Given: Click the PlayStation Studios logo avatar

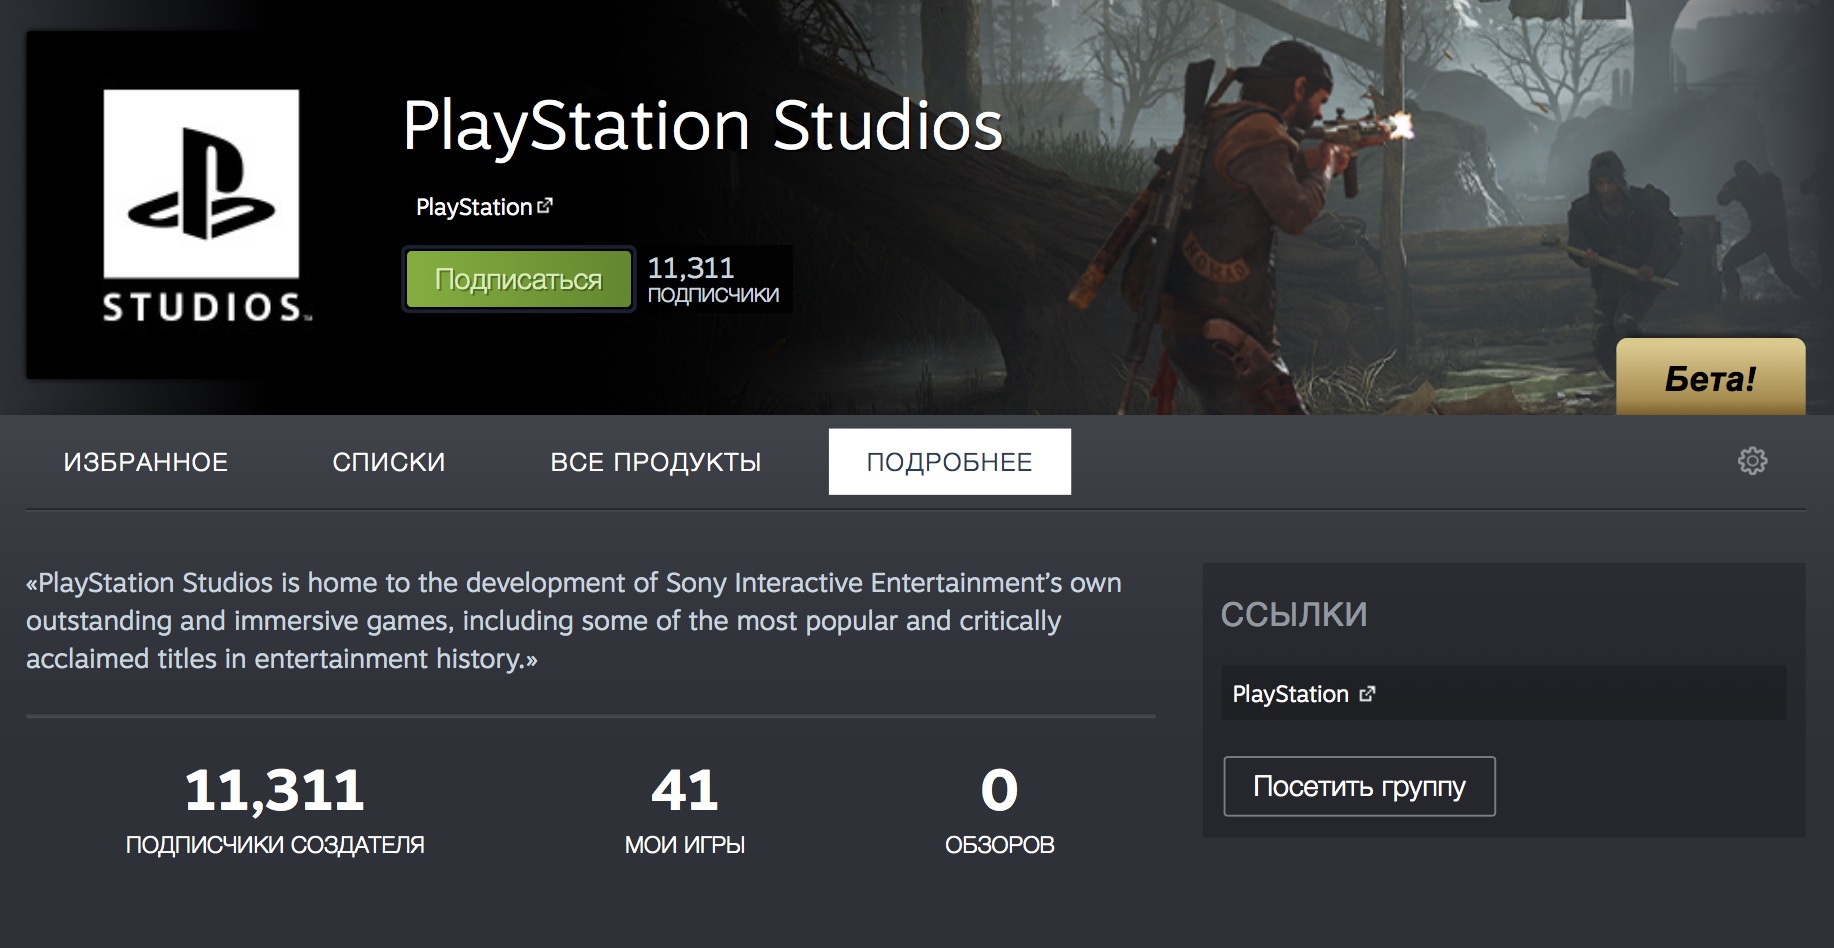Looking at the screenshot, I should (201, 205).
